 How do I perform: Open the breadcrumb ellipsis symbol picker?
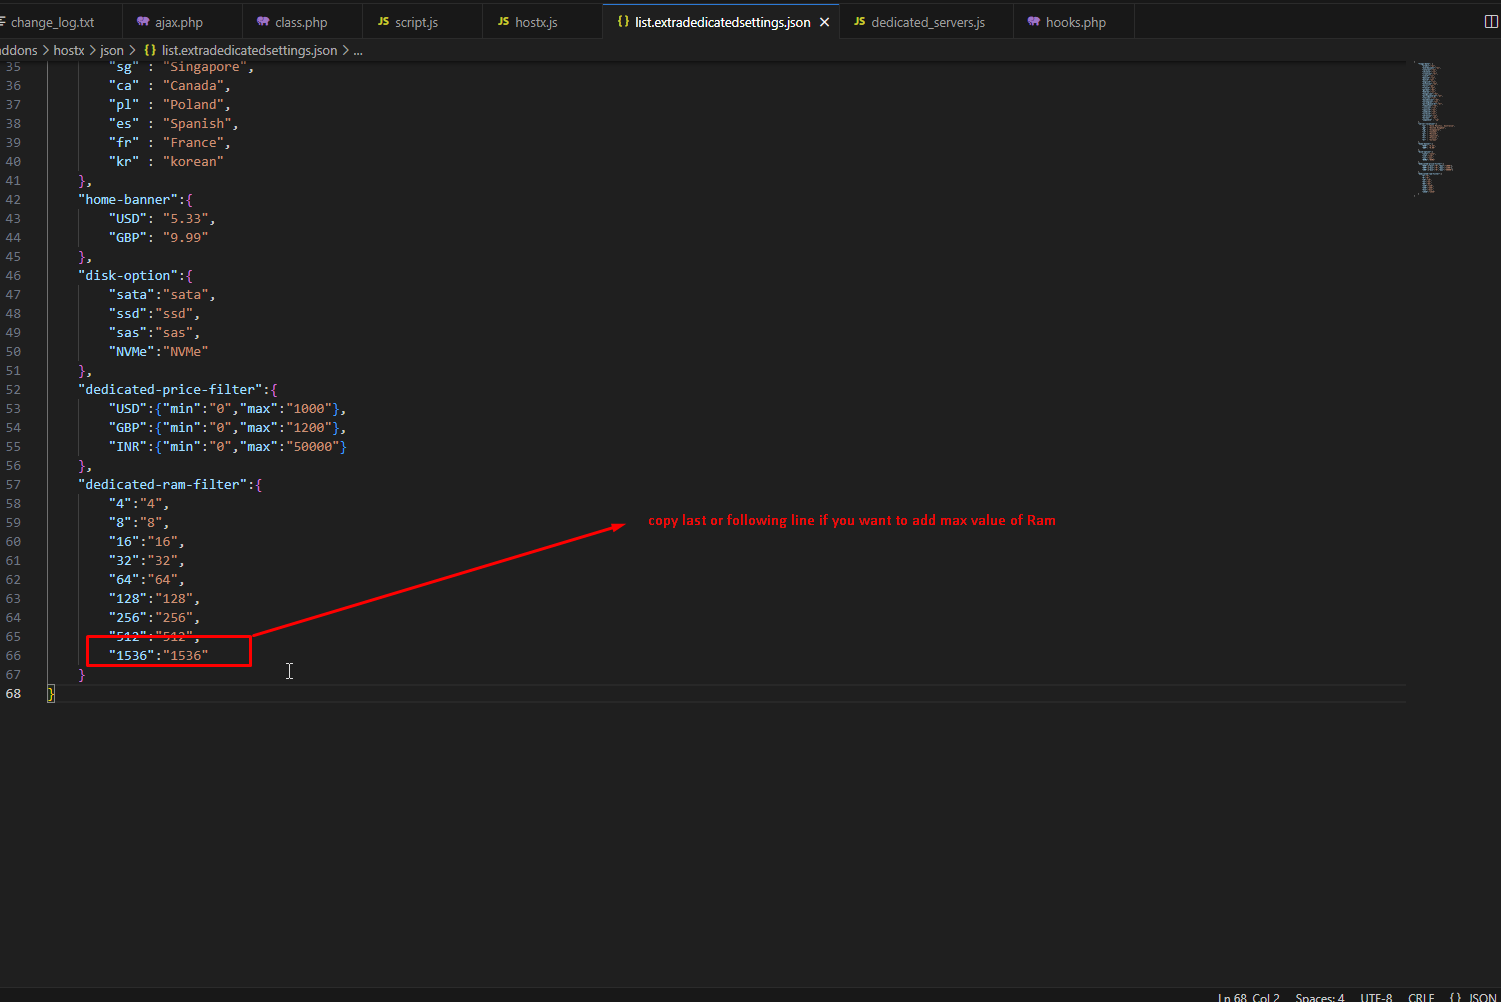358,50
